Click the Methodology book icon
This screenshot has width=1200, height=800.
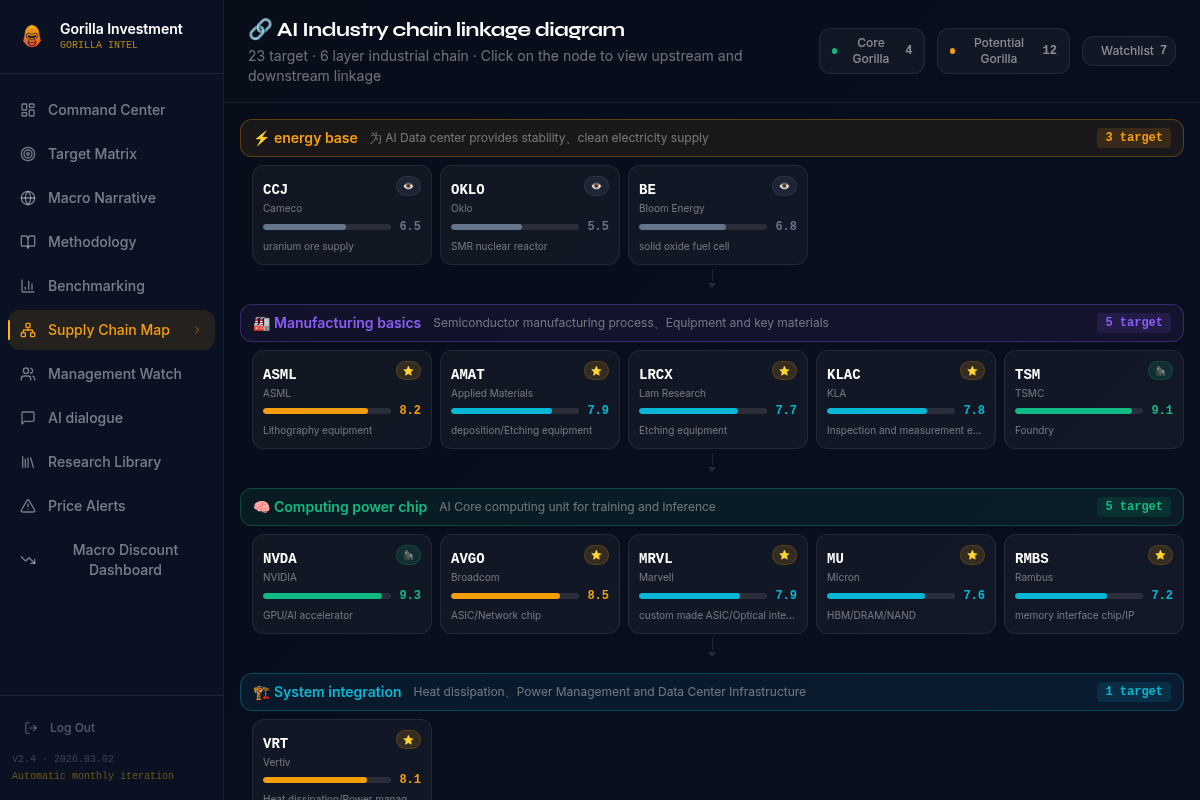[28, 242]
